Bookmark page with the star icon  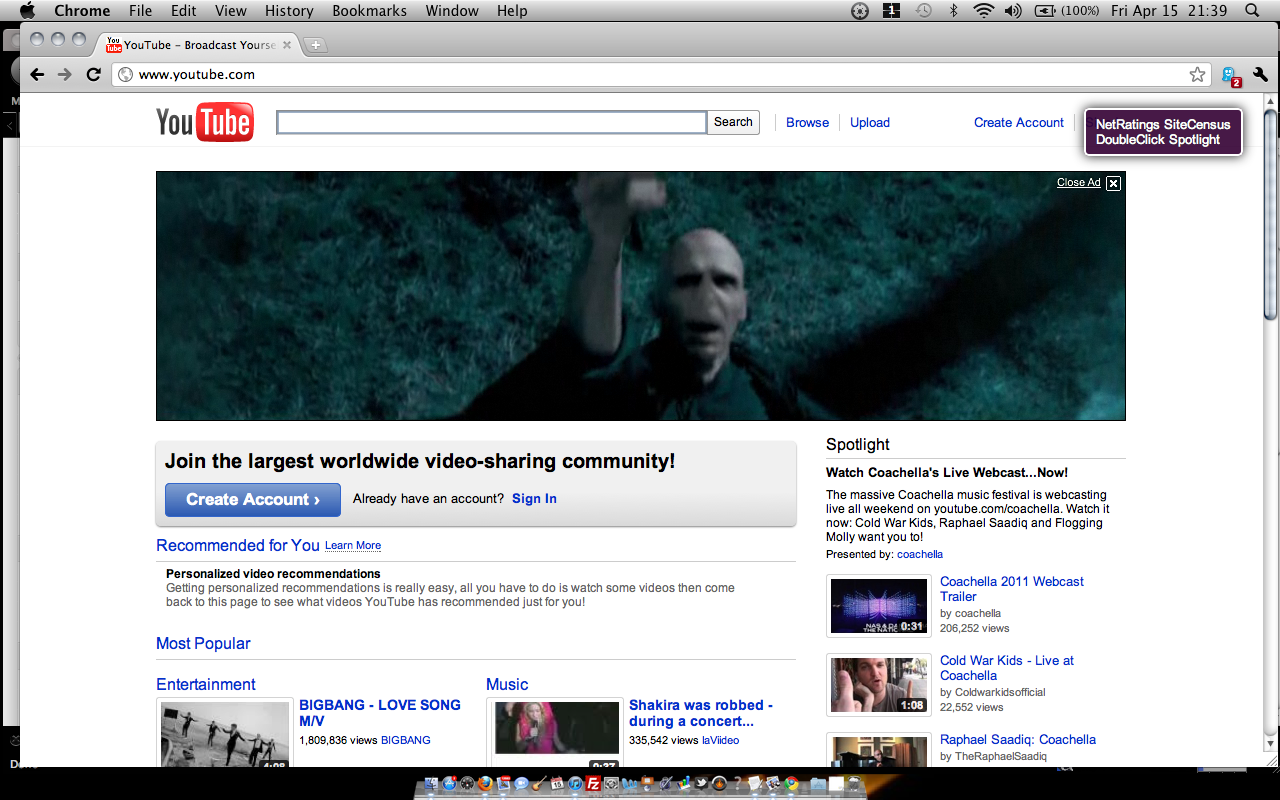(1197, 74)
